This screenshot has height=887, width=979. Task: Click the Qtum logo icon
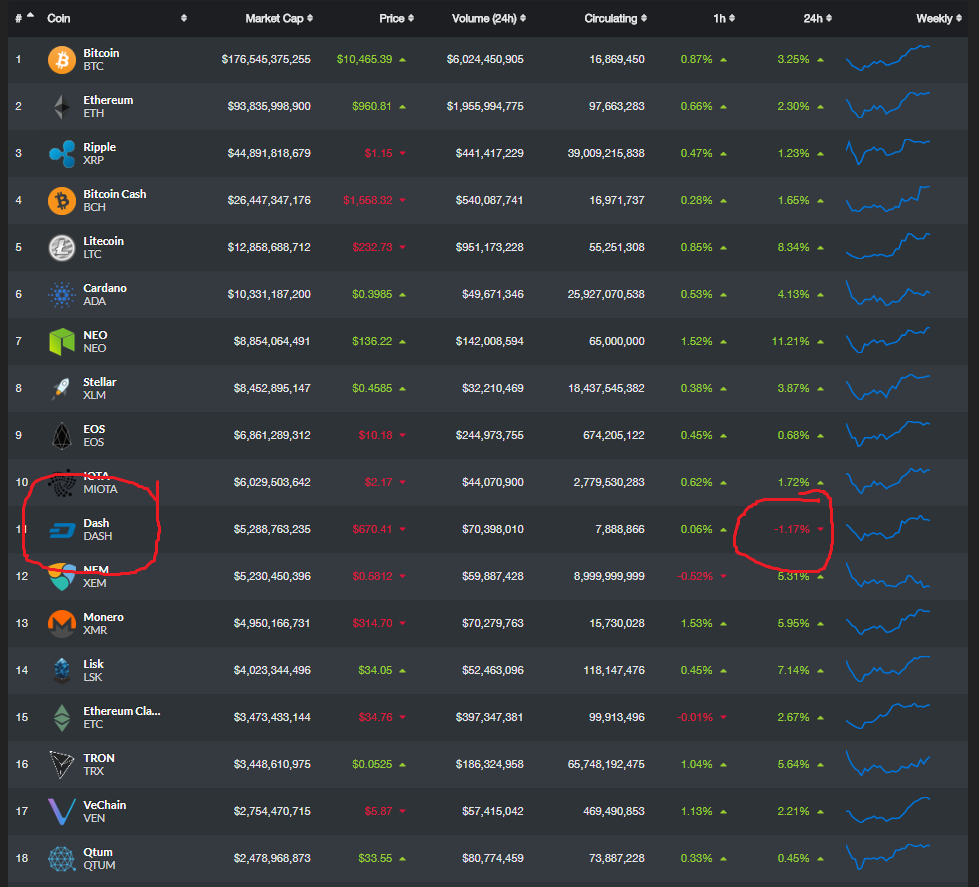click(62, 859)
